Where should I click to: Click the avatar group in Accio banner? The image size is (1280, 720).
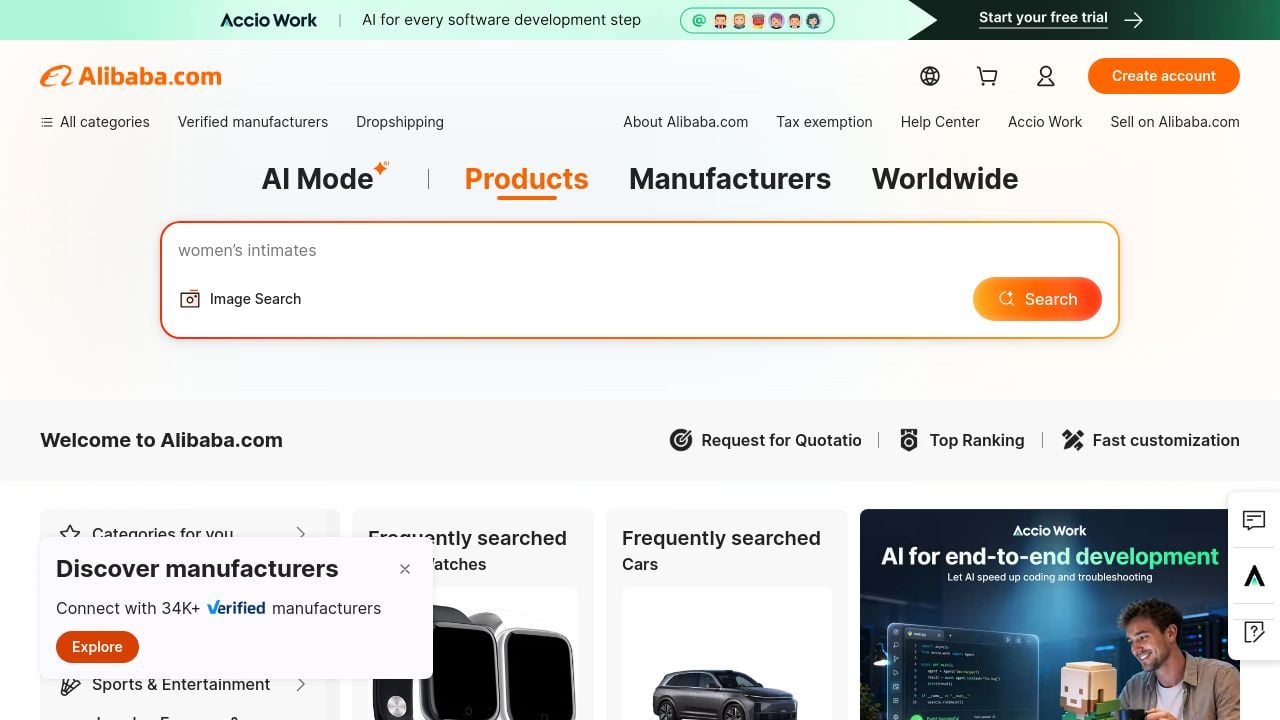757,20
